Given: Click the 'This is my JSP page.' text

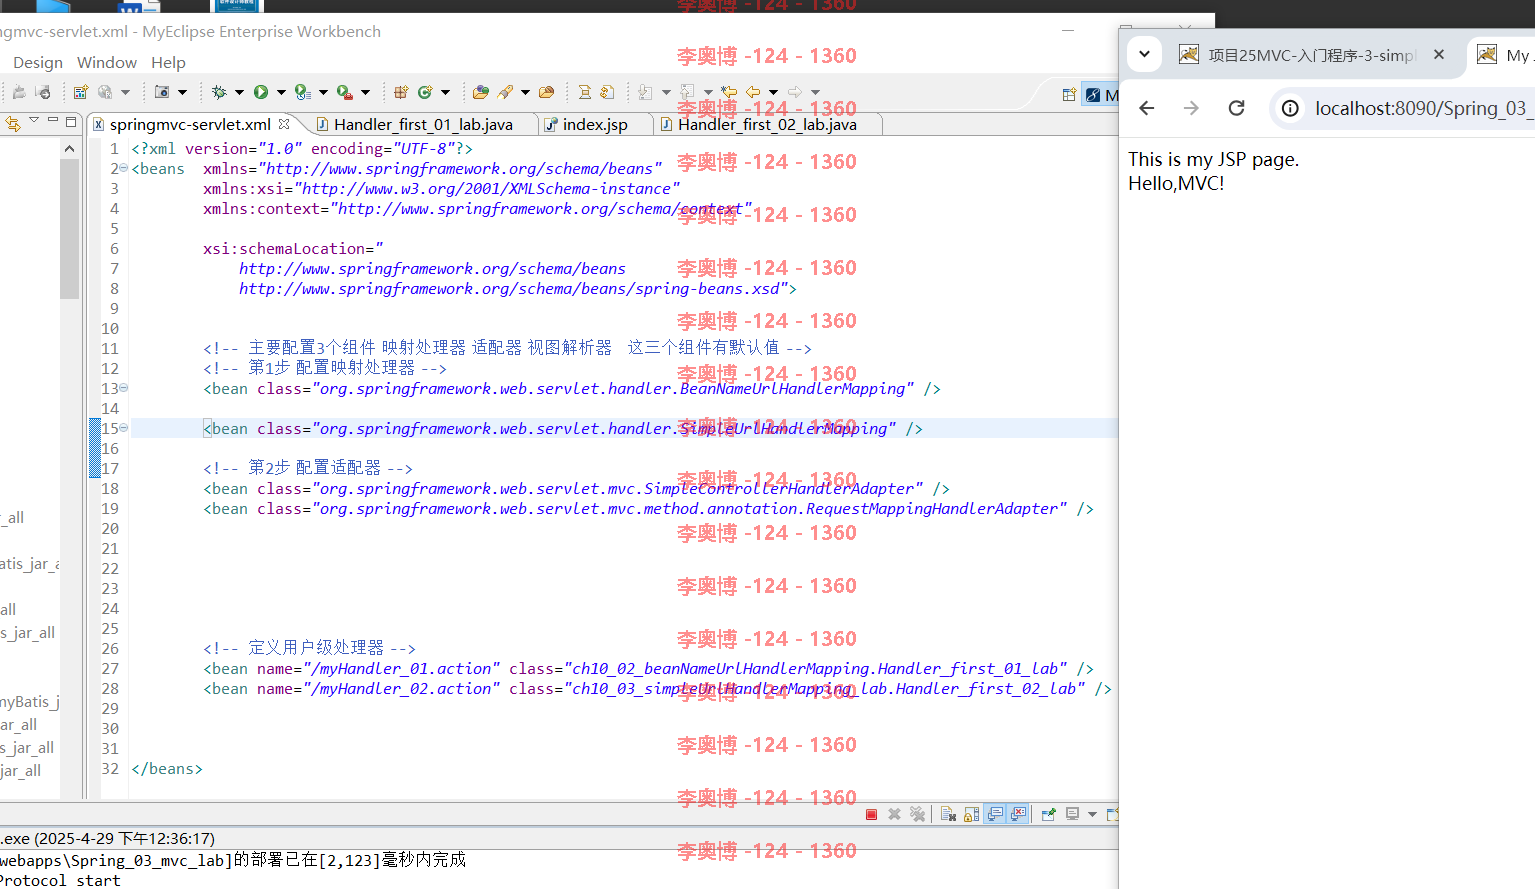Looking at the screenshot, I should (x=1213, y=159).
